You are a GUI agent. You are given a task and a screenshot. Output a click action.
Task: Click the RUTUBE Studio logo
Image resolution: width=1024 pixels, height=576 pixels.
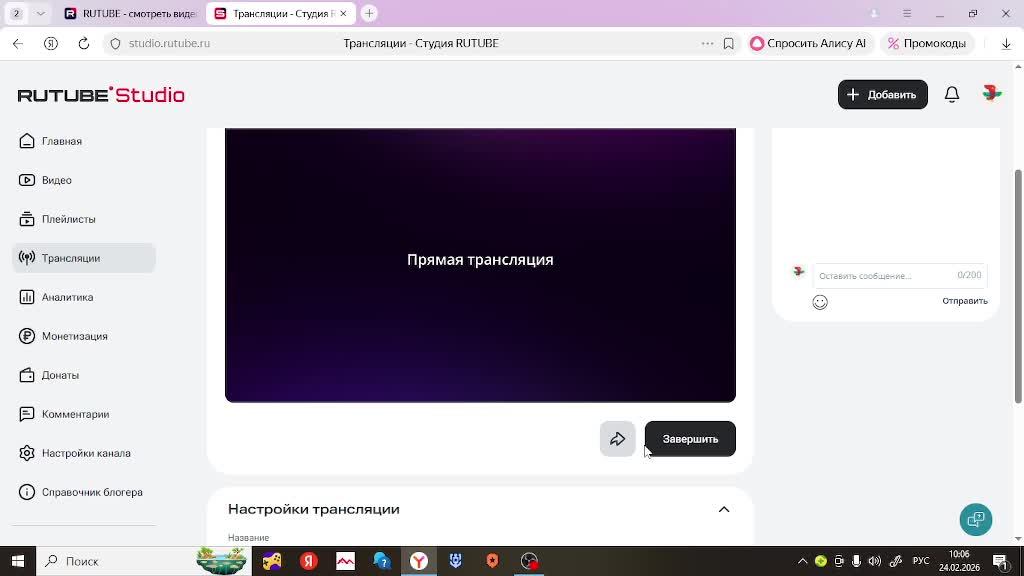(101, 95)
